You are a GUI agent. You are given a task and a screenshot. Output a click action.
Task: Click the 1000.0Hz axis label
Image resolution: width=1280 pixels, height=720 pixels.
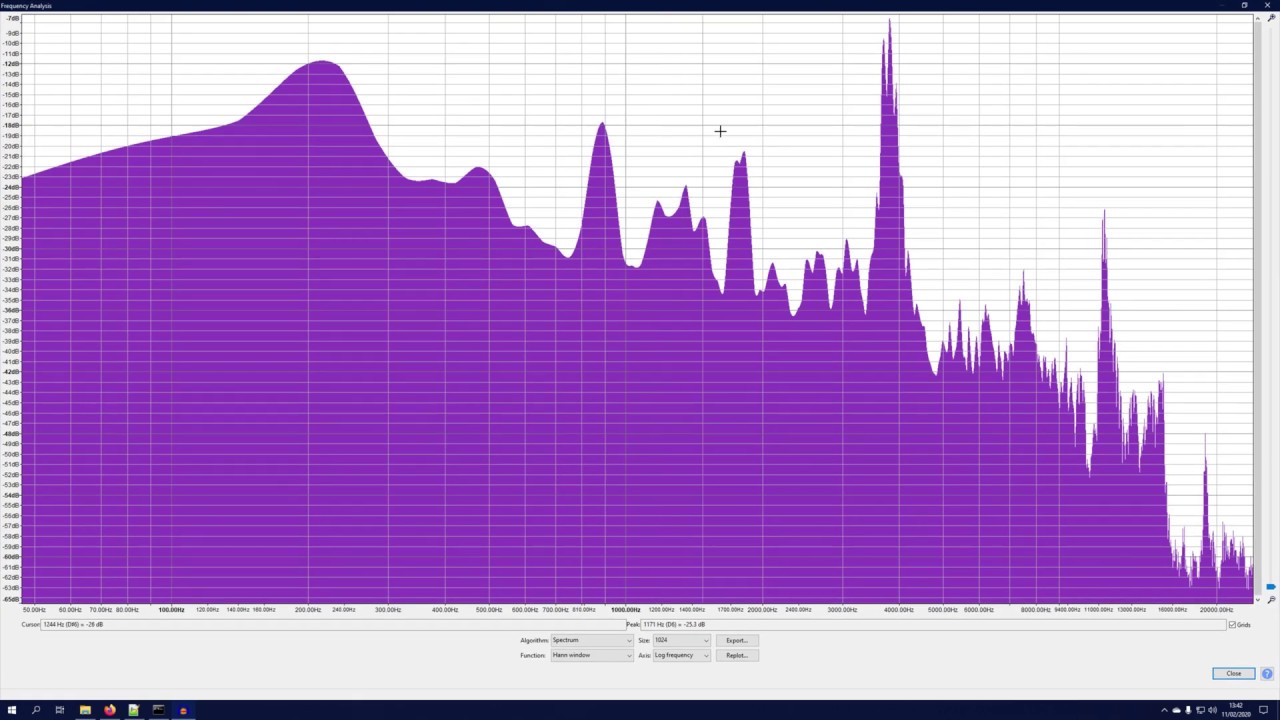pyautogui.click(x=625, y=610)
